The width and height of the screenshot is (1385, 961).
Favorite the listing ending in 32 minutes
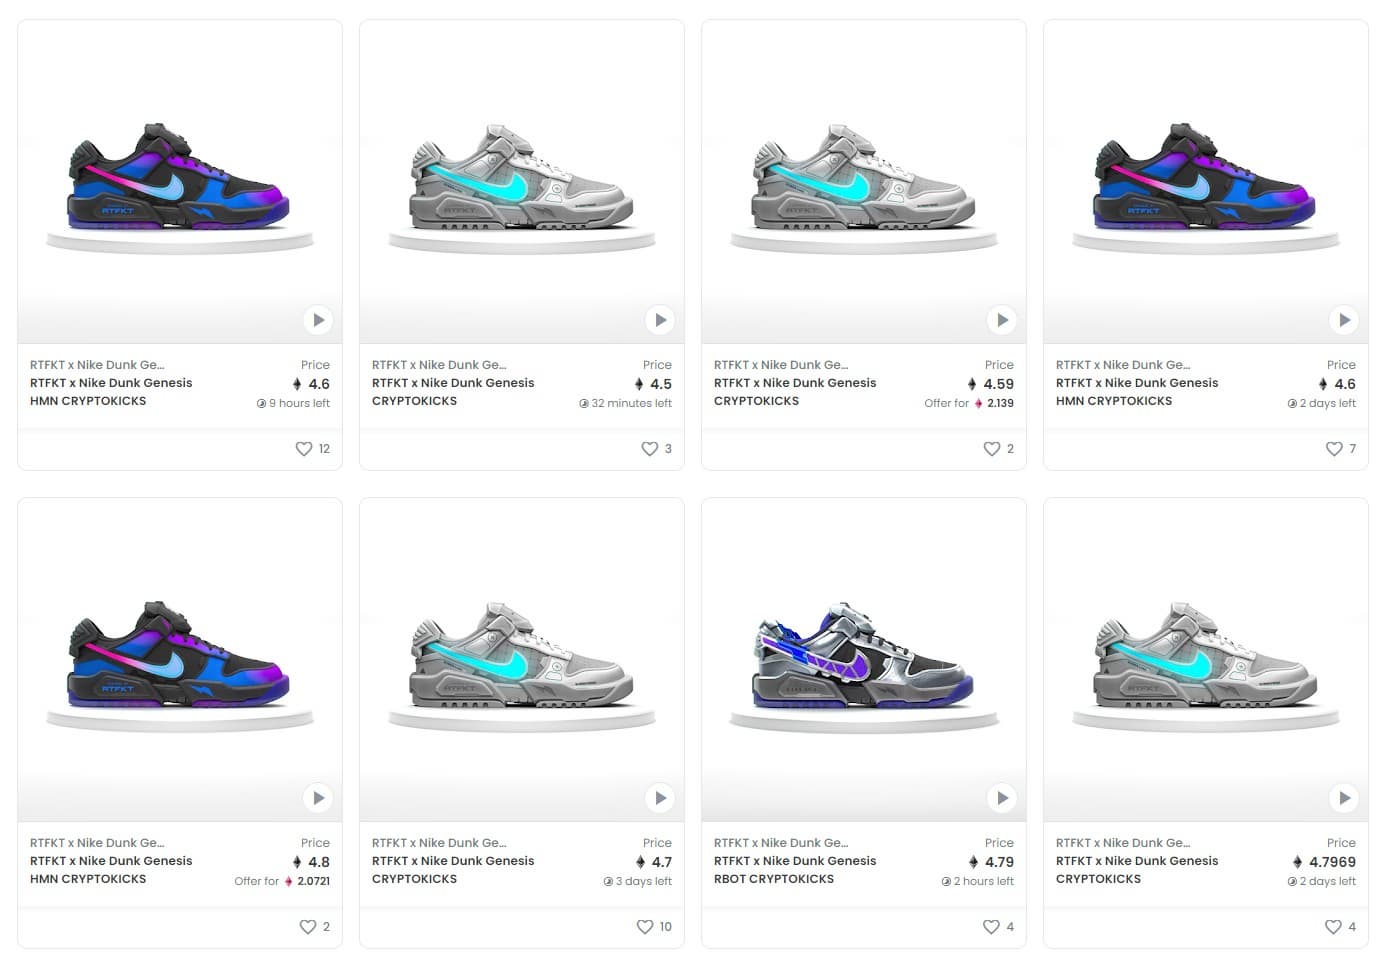click(650, 449)
